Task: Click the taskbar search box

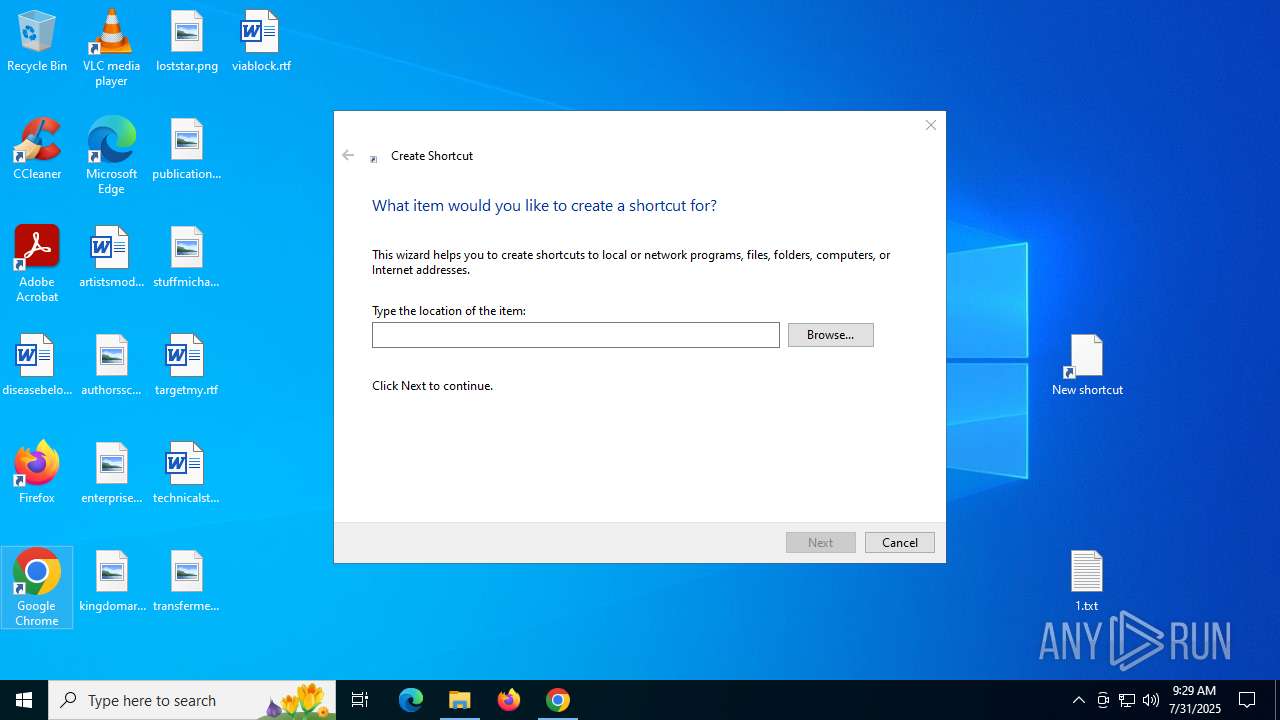Action: 192,700
